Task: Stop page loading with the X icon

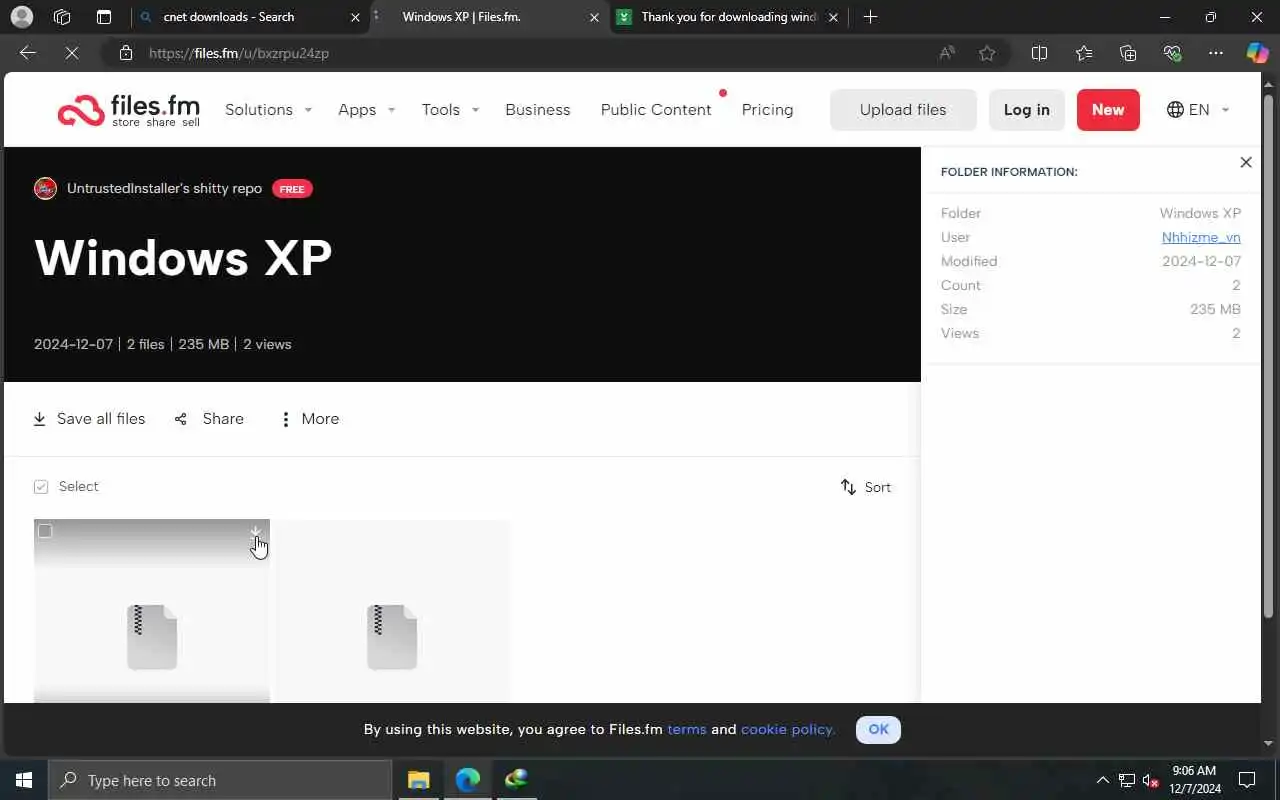Action: click(x=72, y=53)
